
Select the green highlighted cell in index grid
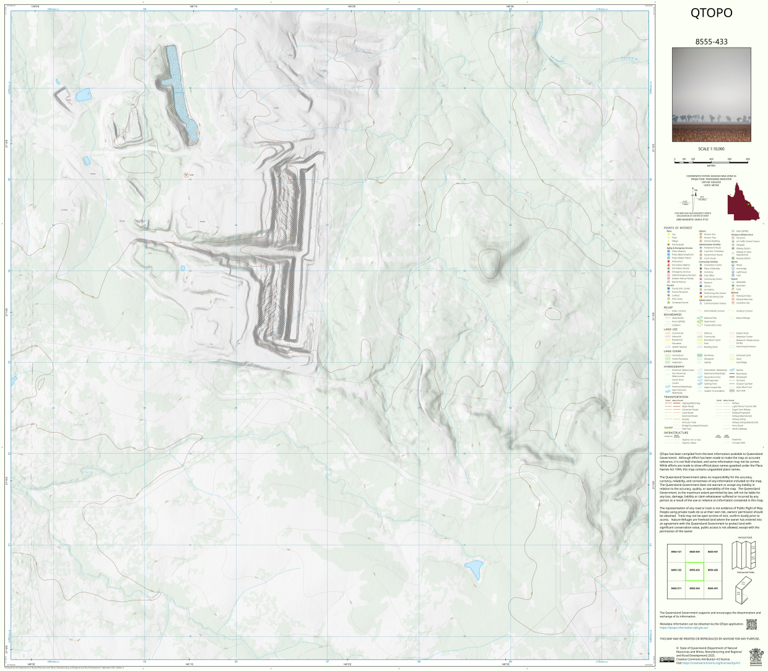pos(694,571)
